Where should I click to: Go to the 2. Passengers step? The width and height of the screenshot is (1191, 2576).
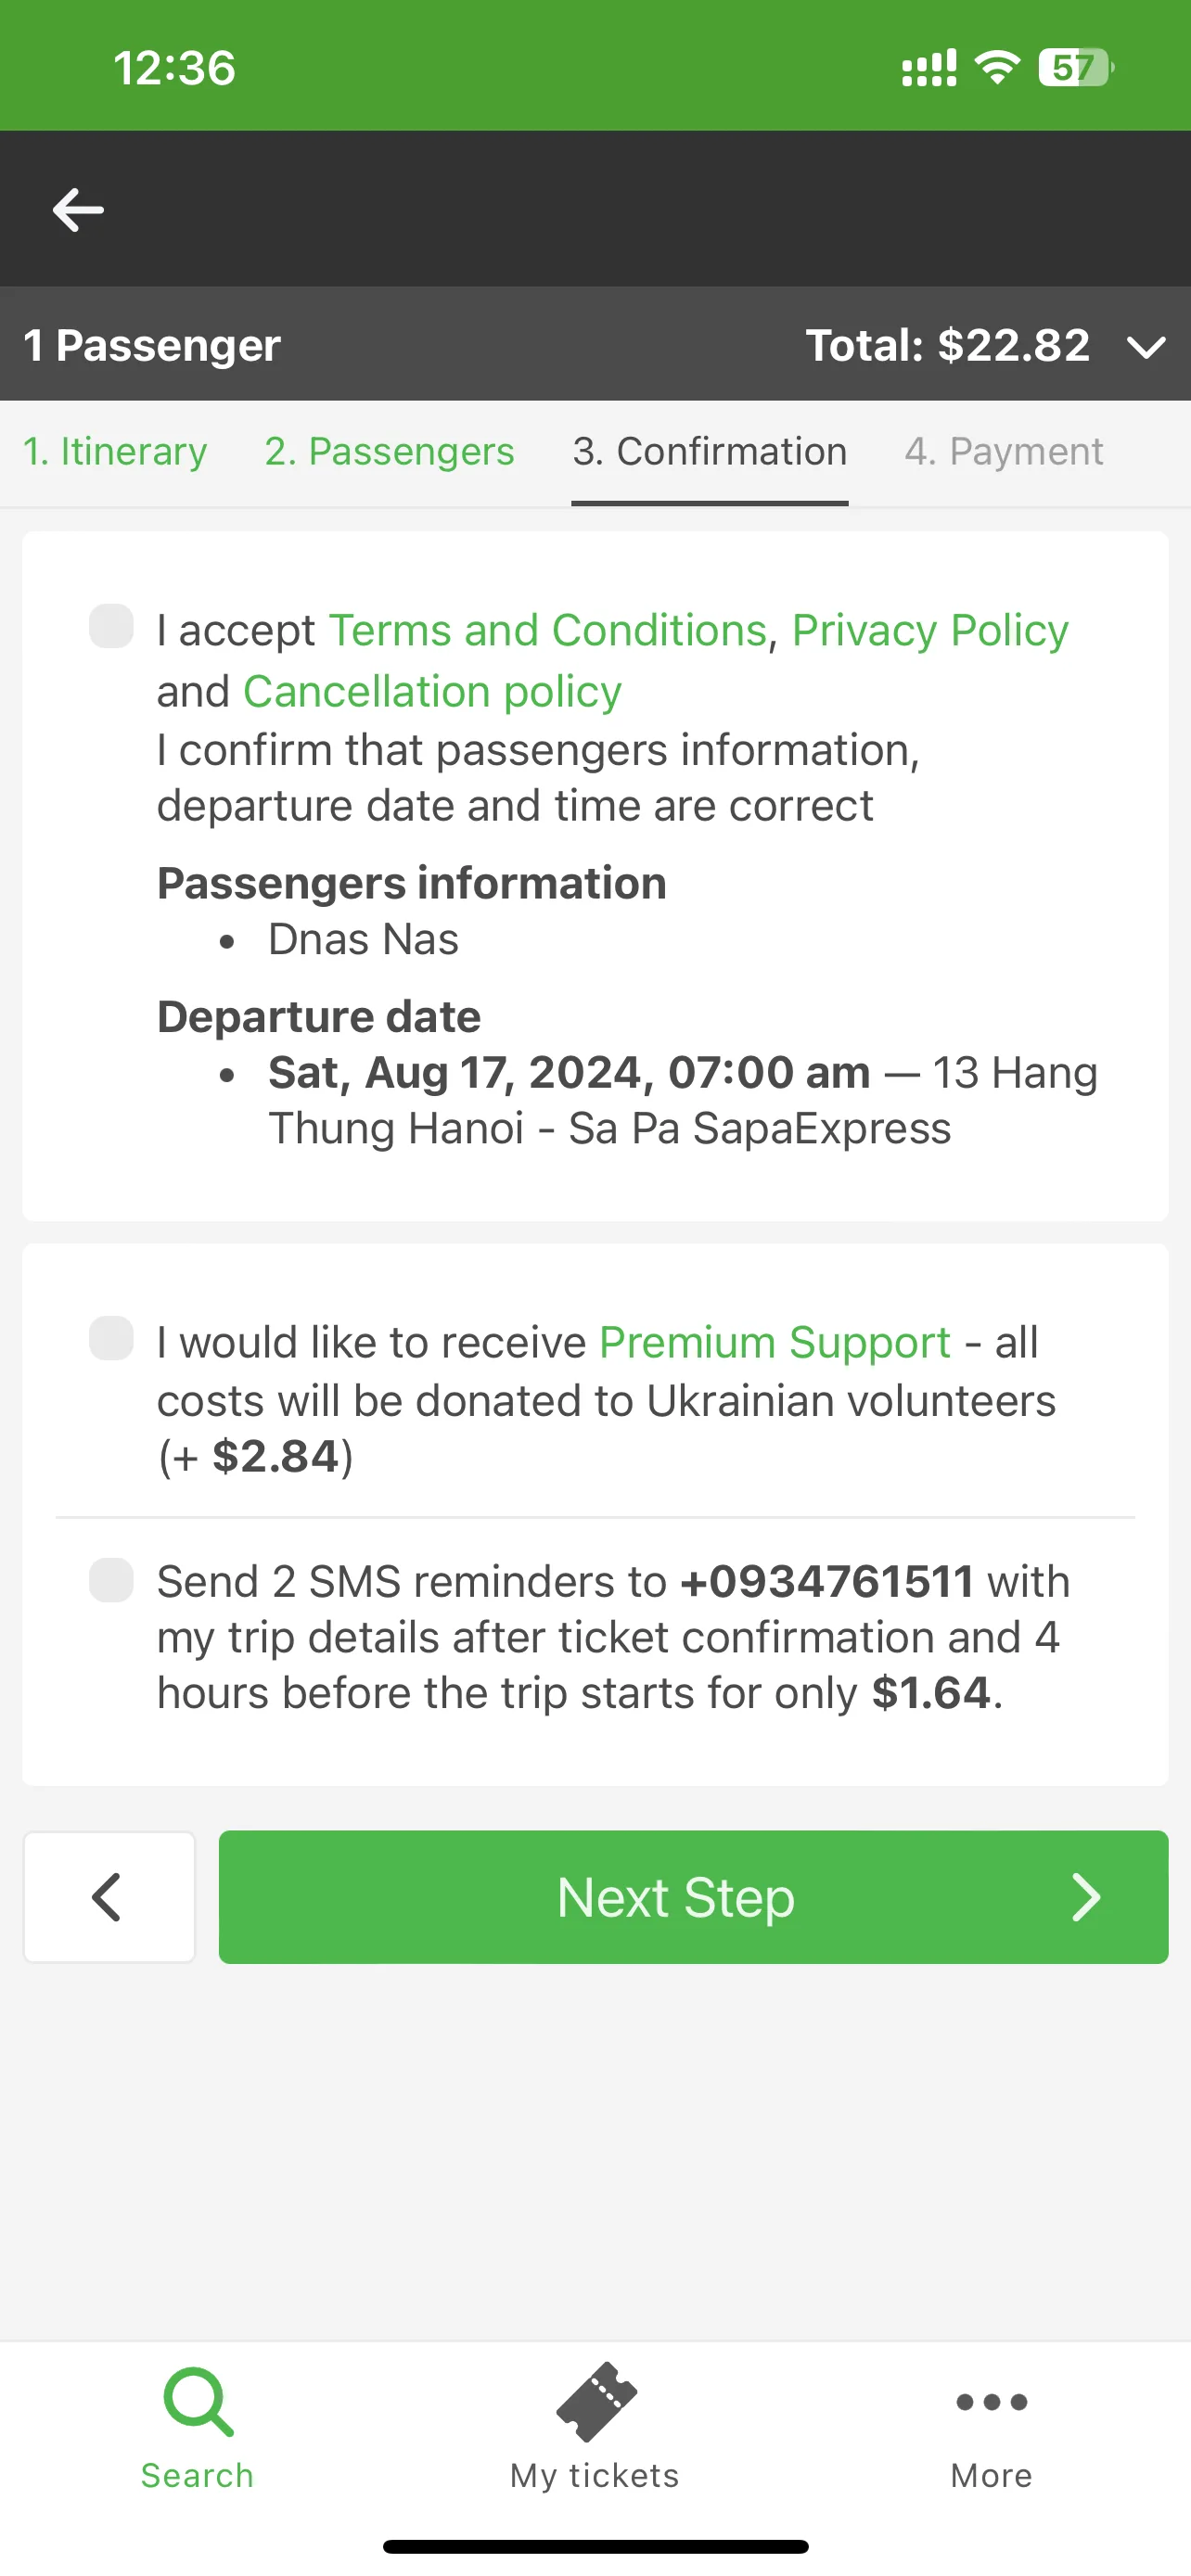(389, 452)
